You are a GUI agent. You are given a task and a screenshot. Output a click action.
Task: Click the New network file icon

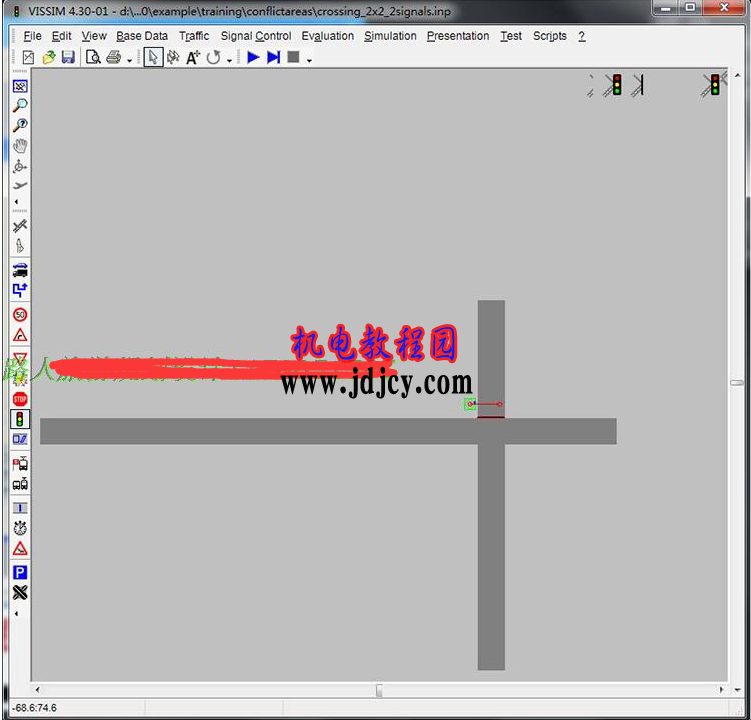(28, 57)
